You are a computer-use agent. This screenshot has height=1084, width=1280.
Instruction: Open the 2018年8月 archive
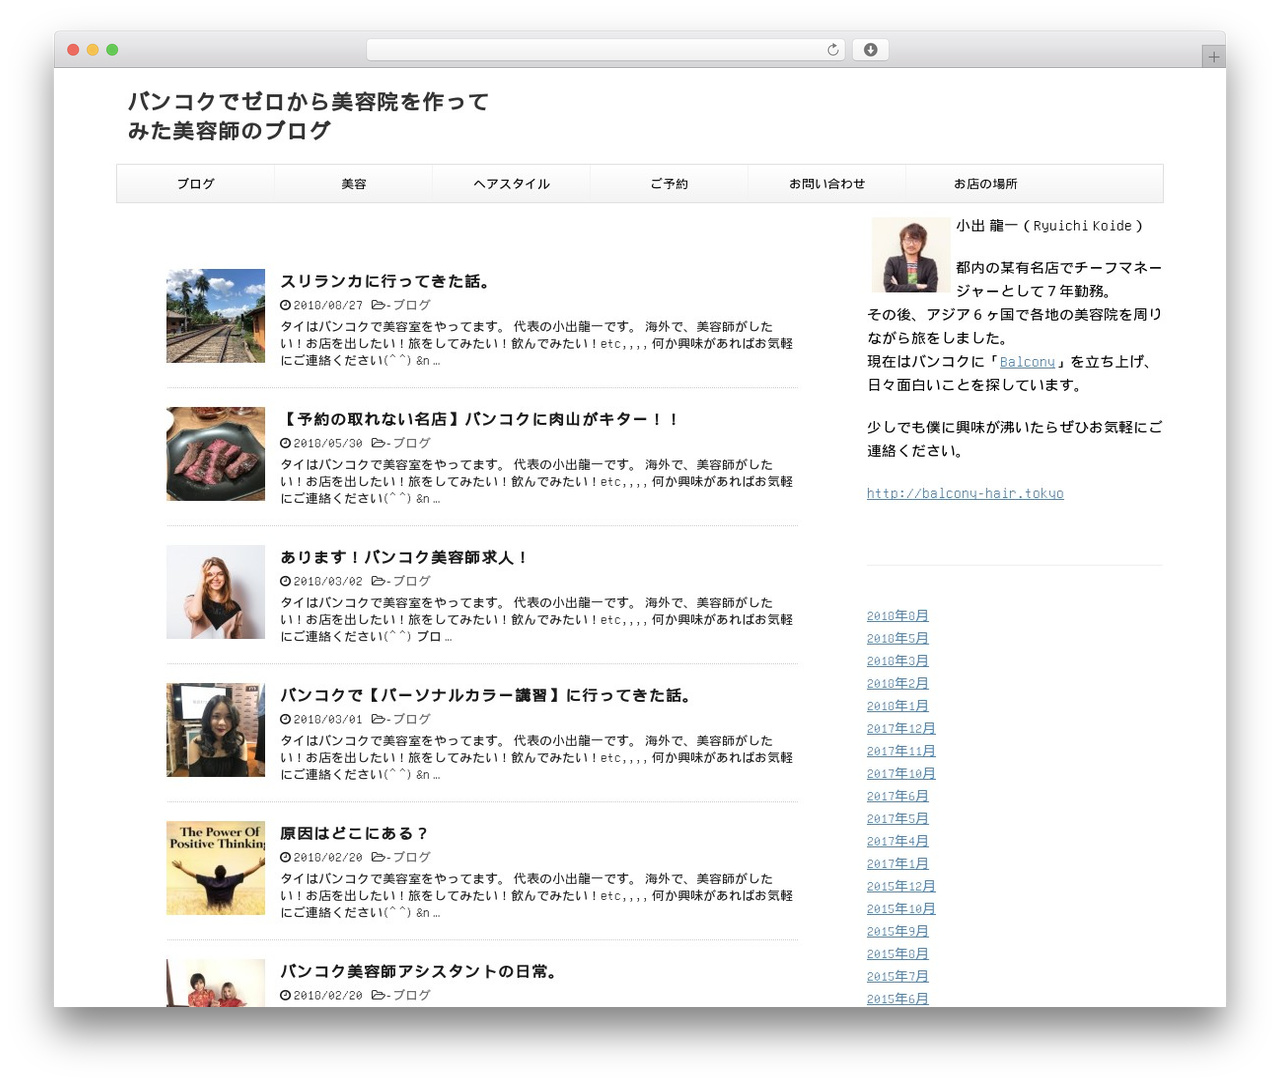(898, 616)
